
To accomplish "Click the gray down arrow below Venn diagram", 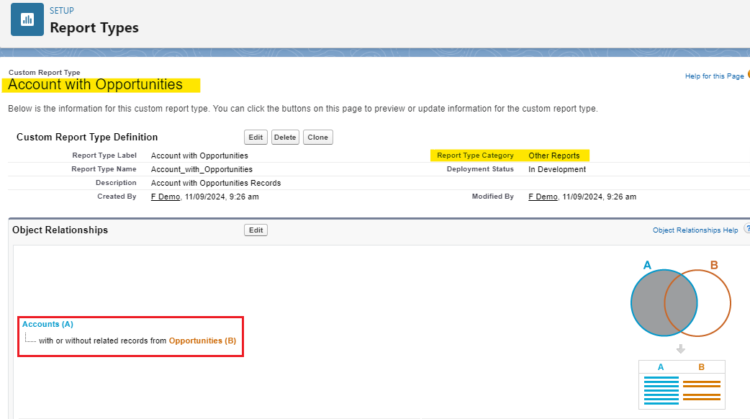I will click(679, 349).
